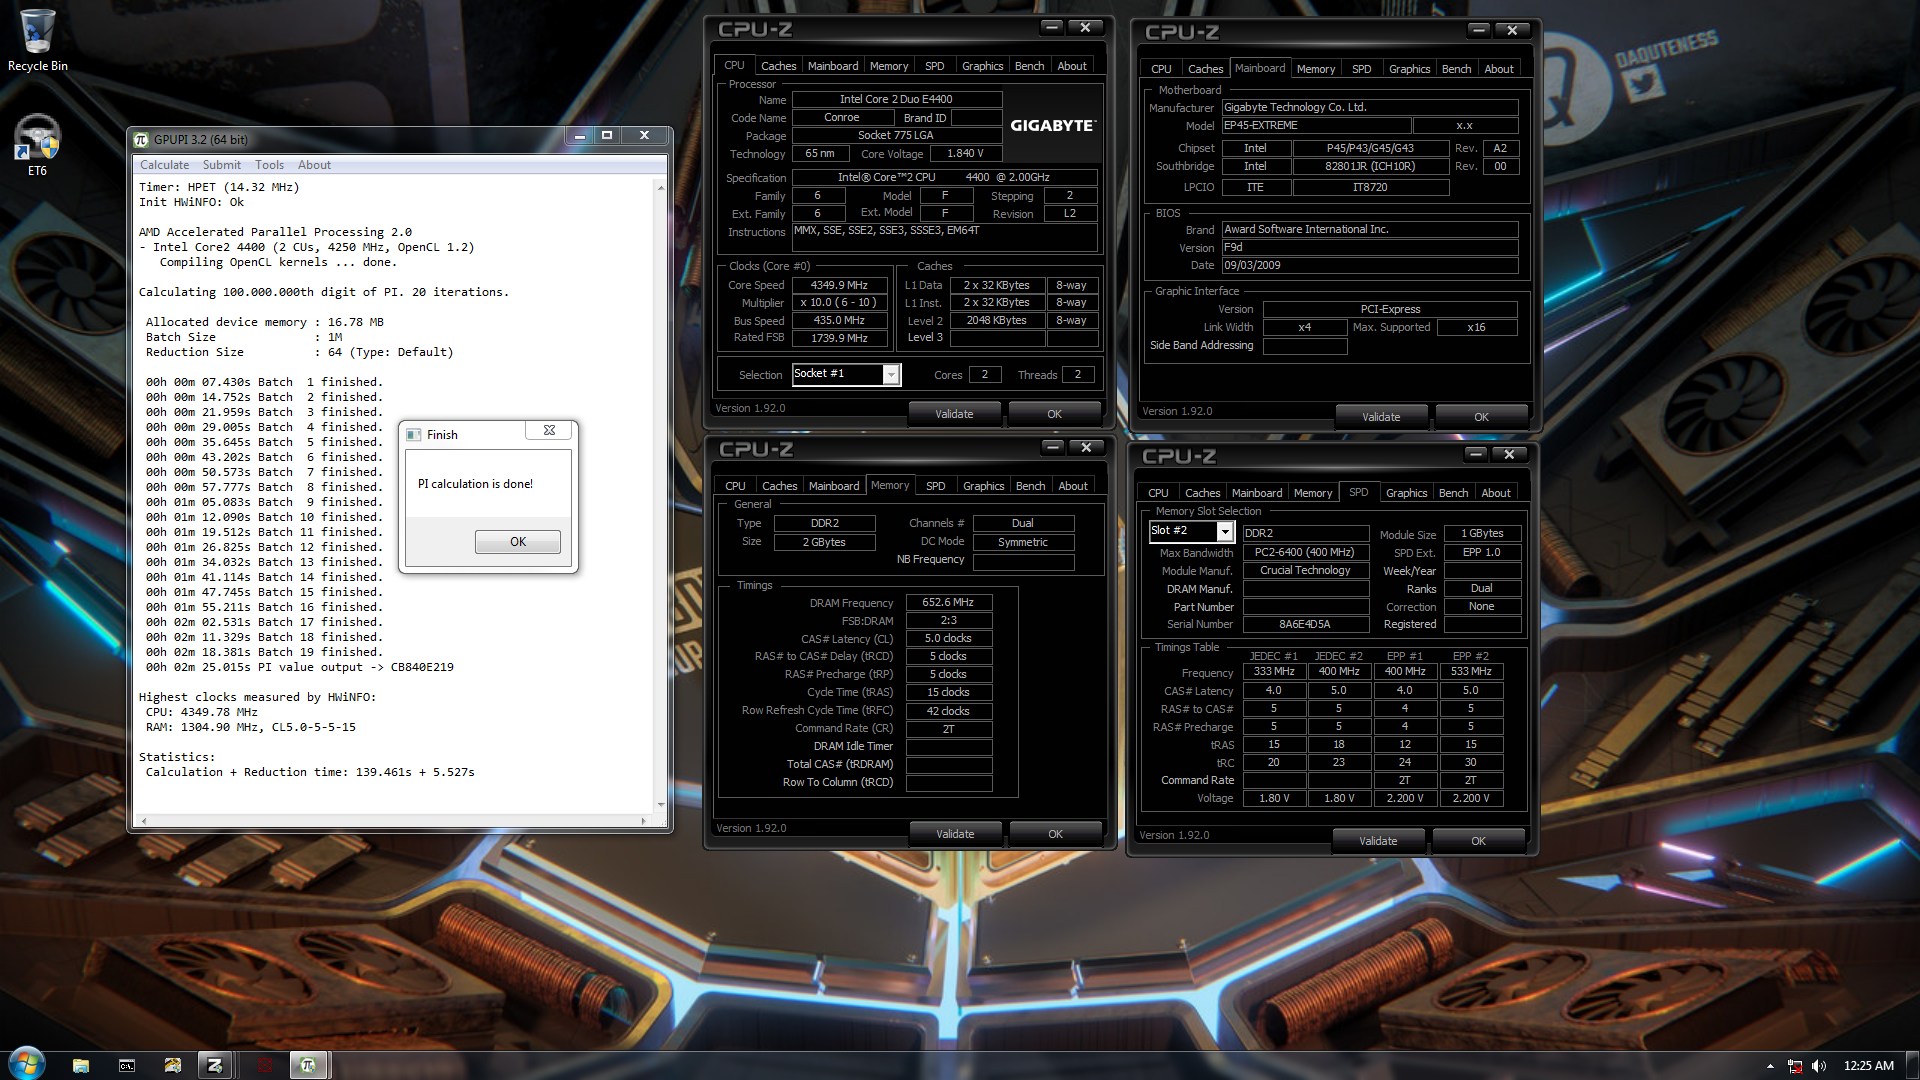
Task: Close the Finish dialog with X
Action: [549, 430]
